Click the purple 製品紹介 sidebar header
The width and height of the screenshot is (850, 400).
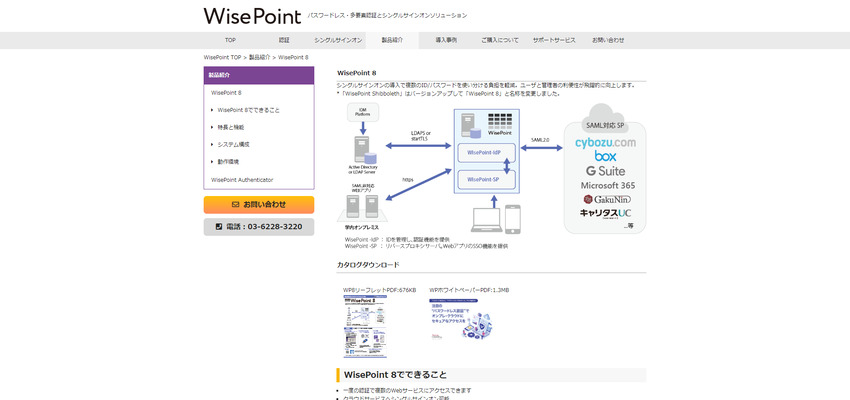(259, 75)
